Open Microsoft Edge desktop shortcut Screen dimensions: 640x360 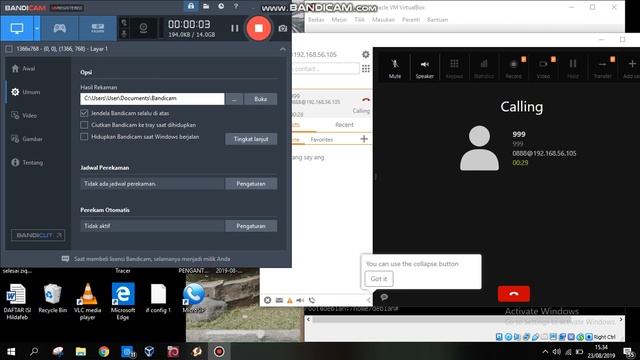pyautogui.click(x=123, y=302)
